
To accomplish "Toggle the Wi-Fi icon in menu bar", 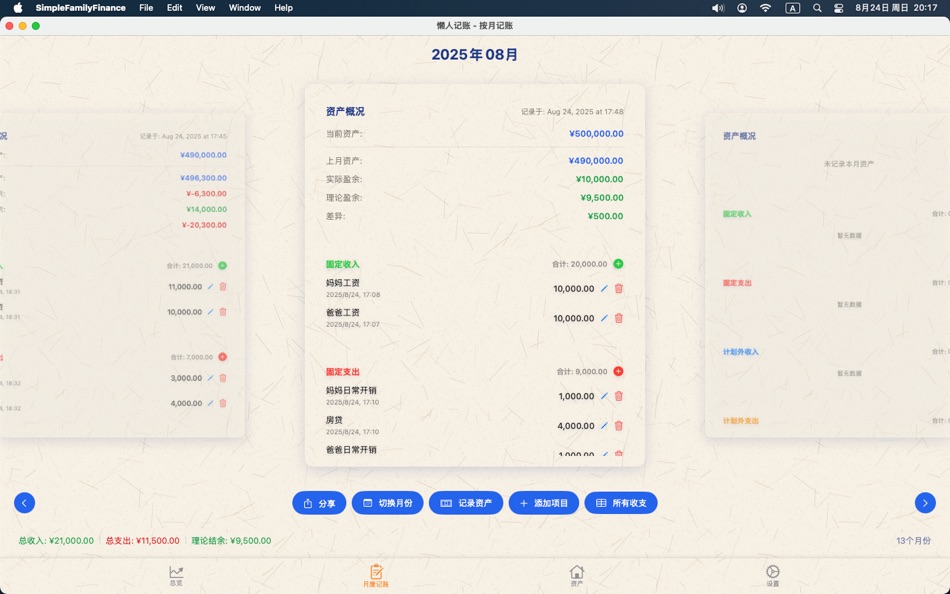I will 764,7.
